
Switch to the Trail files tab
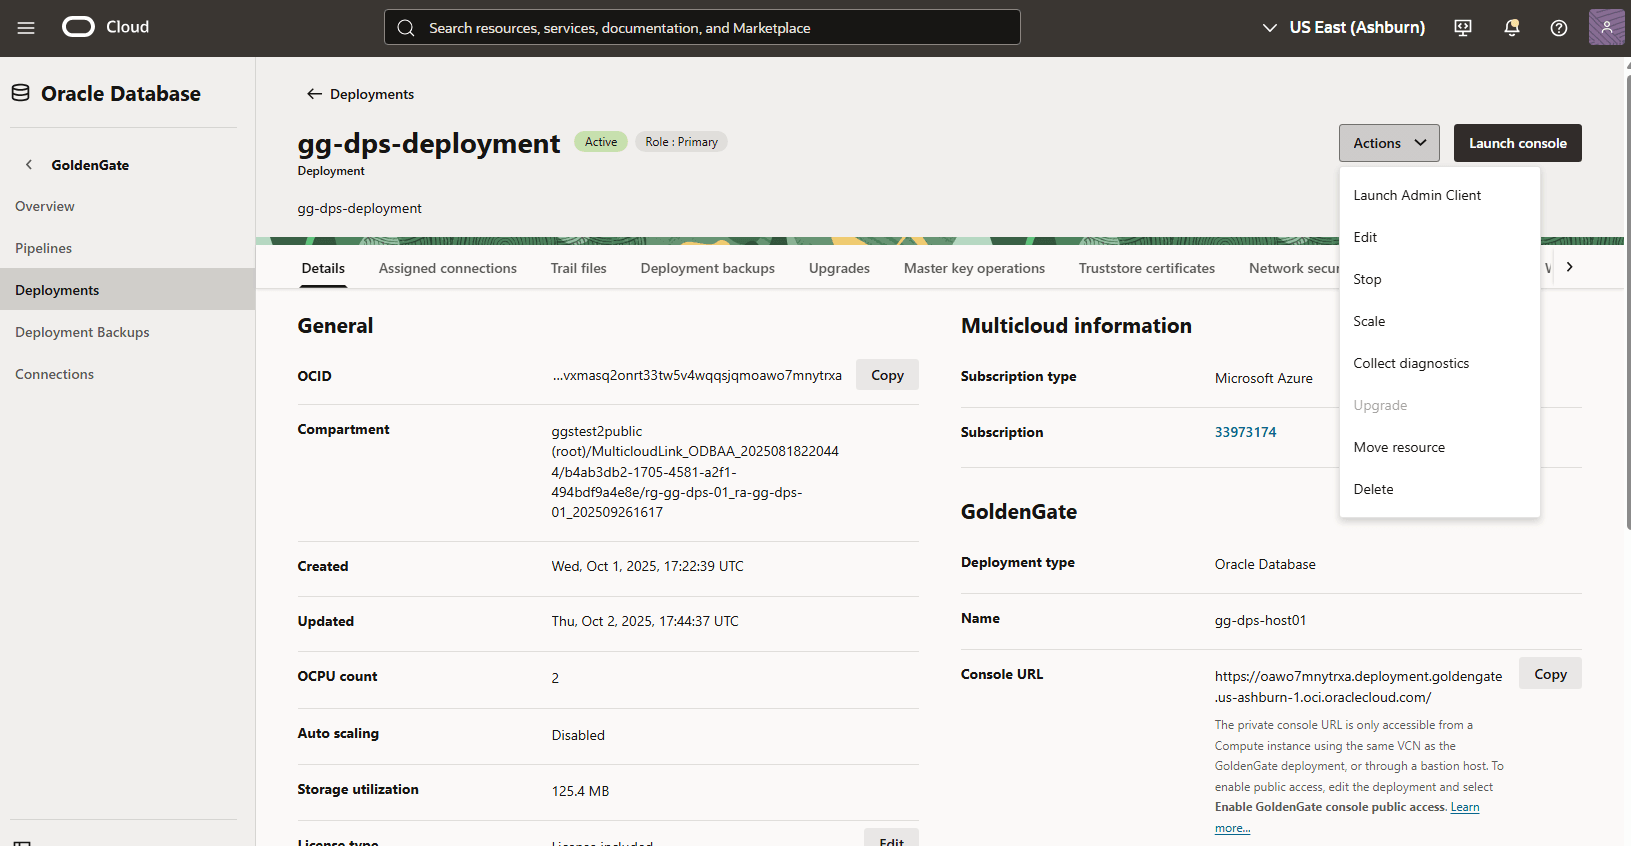point(578,269)
